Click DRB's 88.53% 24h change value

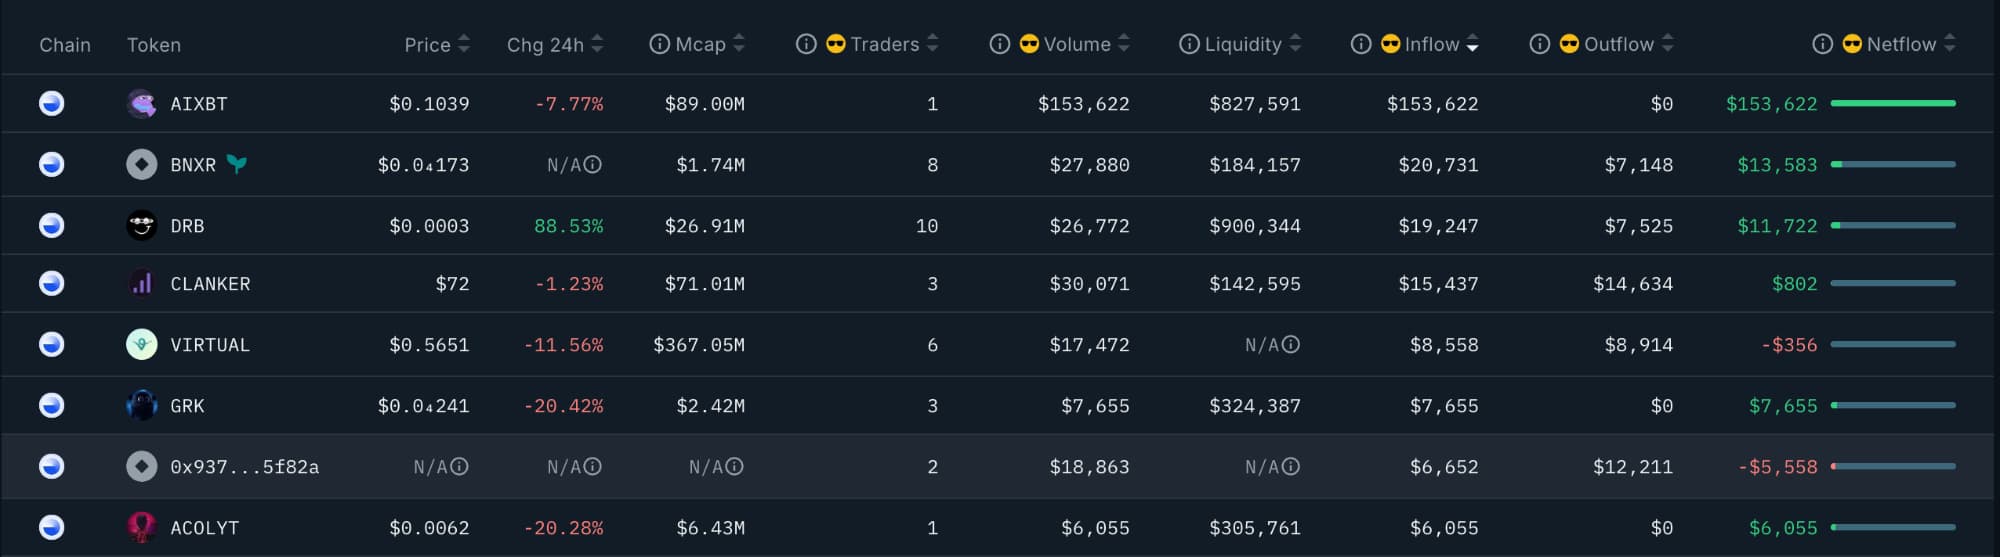coord(568,226)
